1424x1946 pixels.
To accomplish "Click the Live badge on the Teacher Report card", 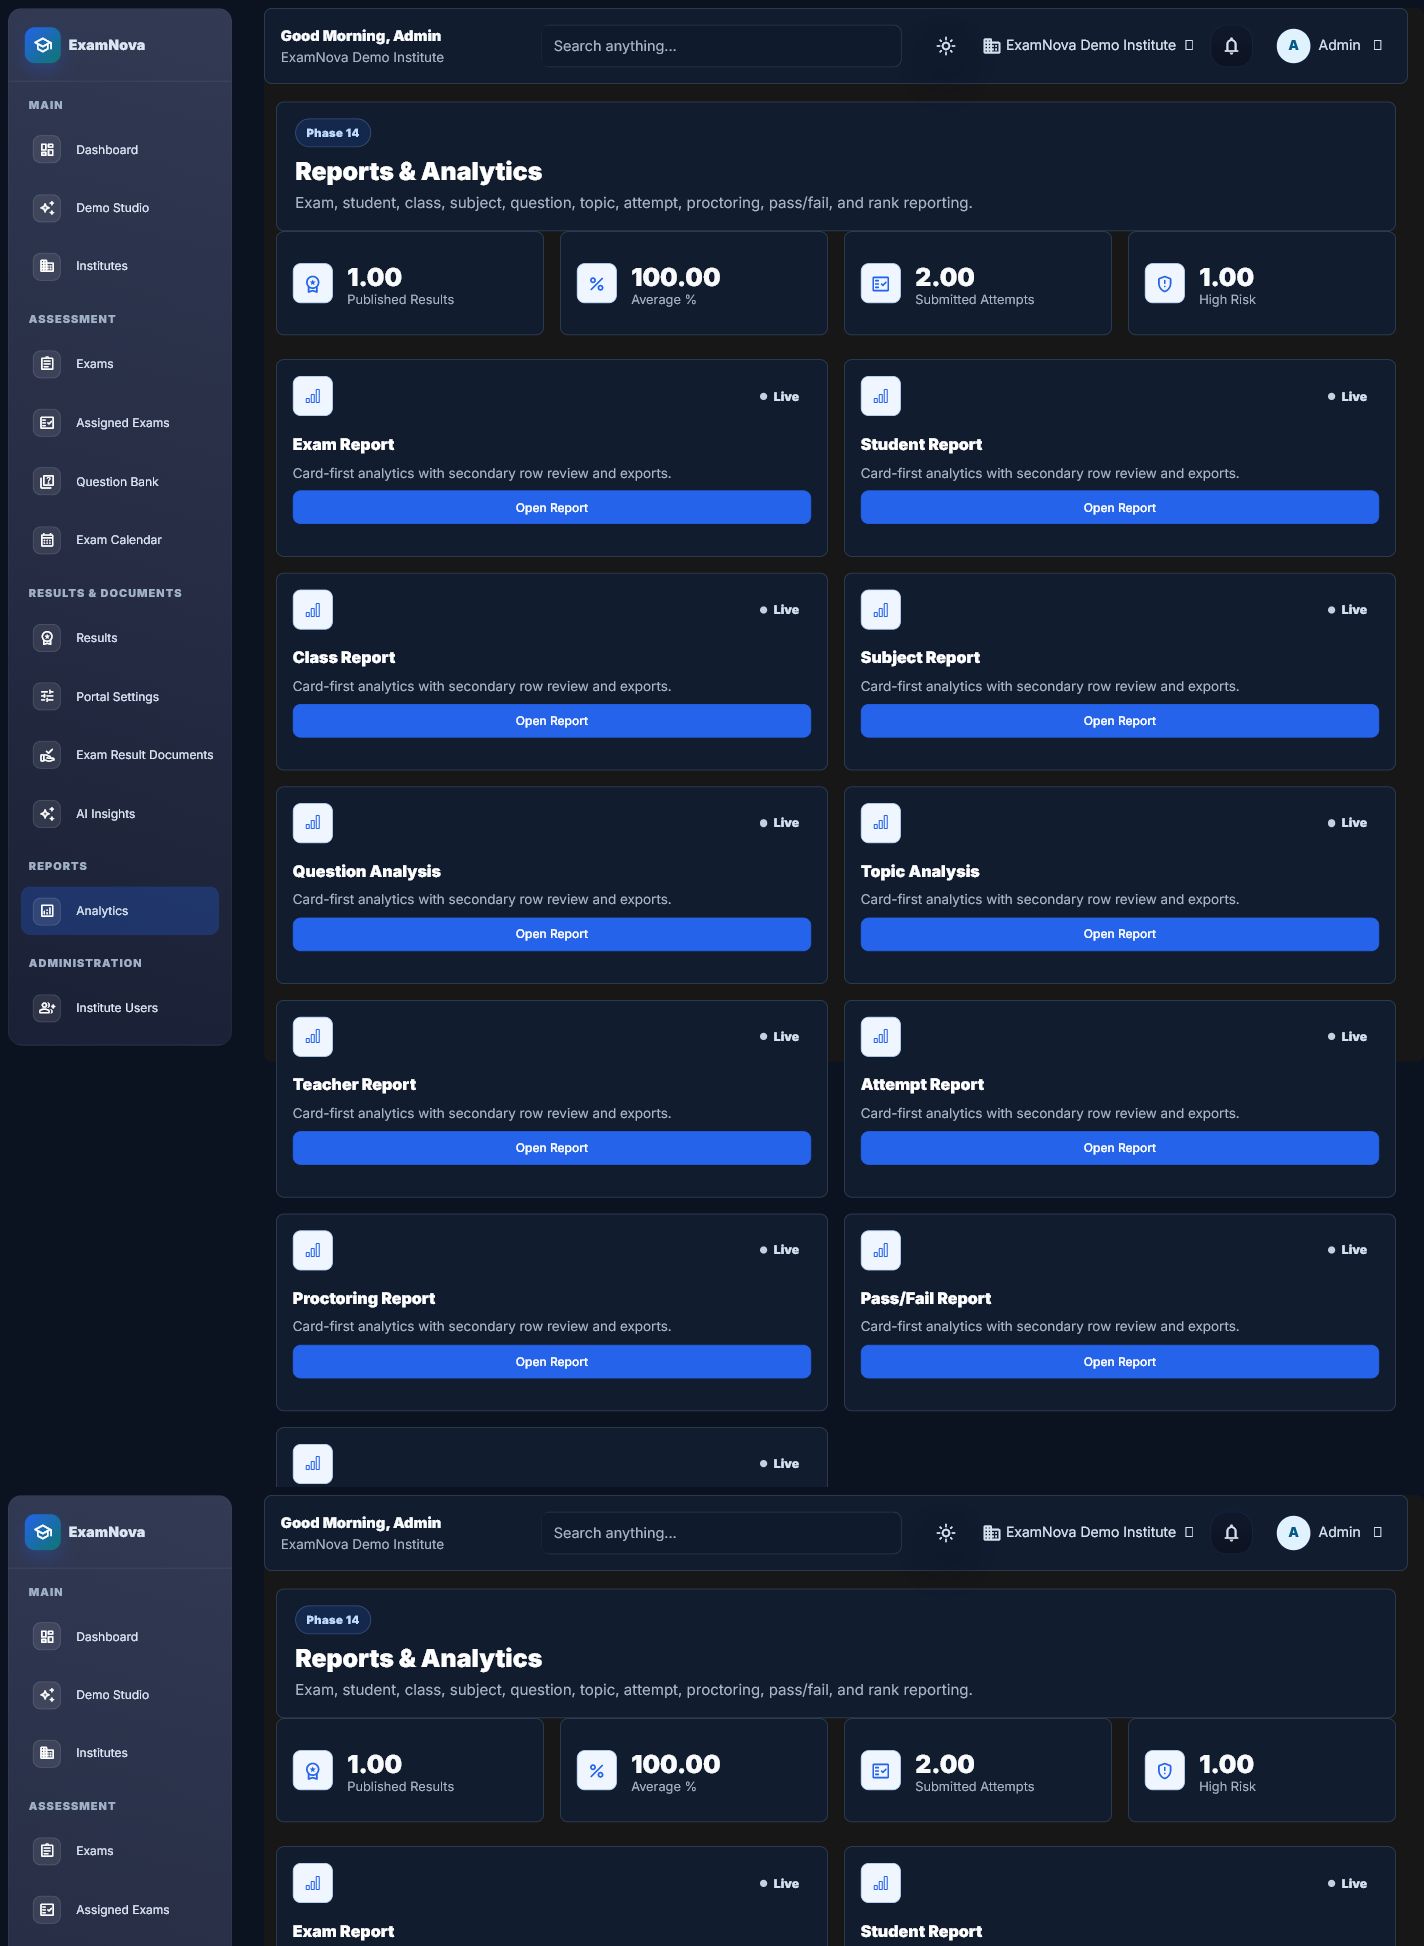I will tap(779, 1037).
